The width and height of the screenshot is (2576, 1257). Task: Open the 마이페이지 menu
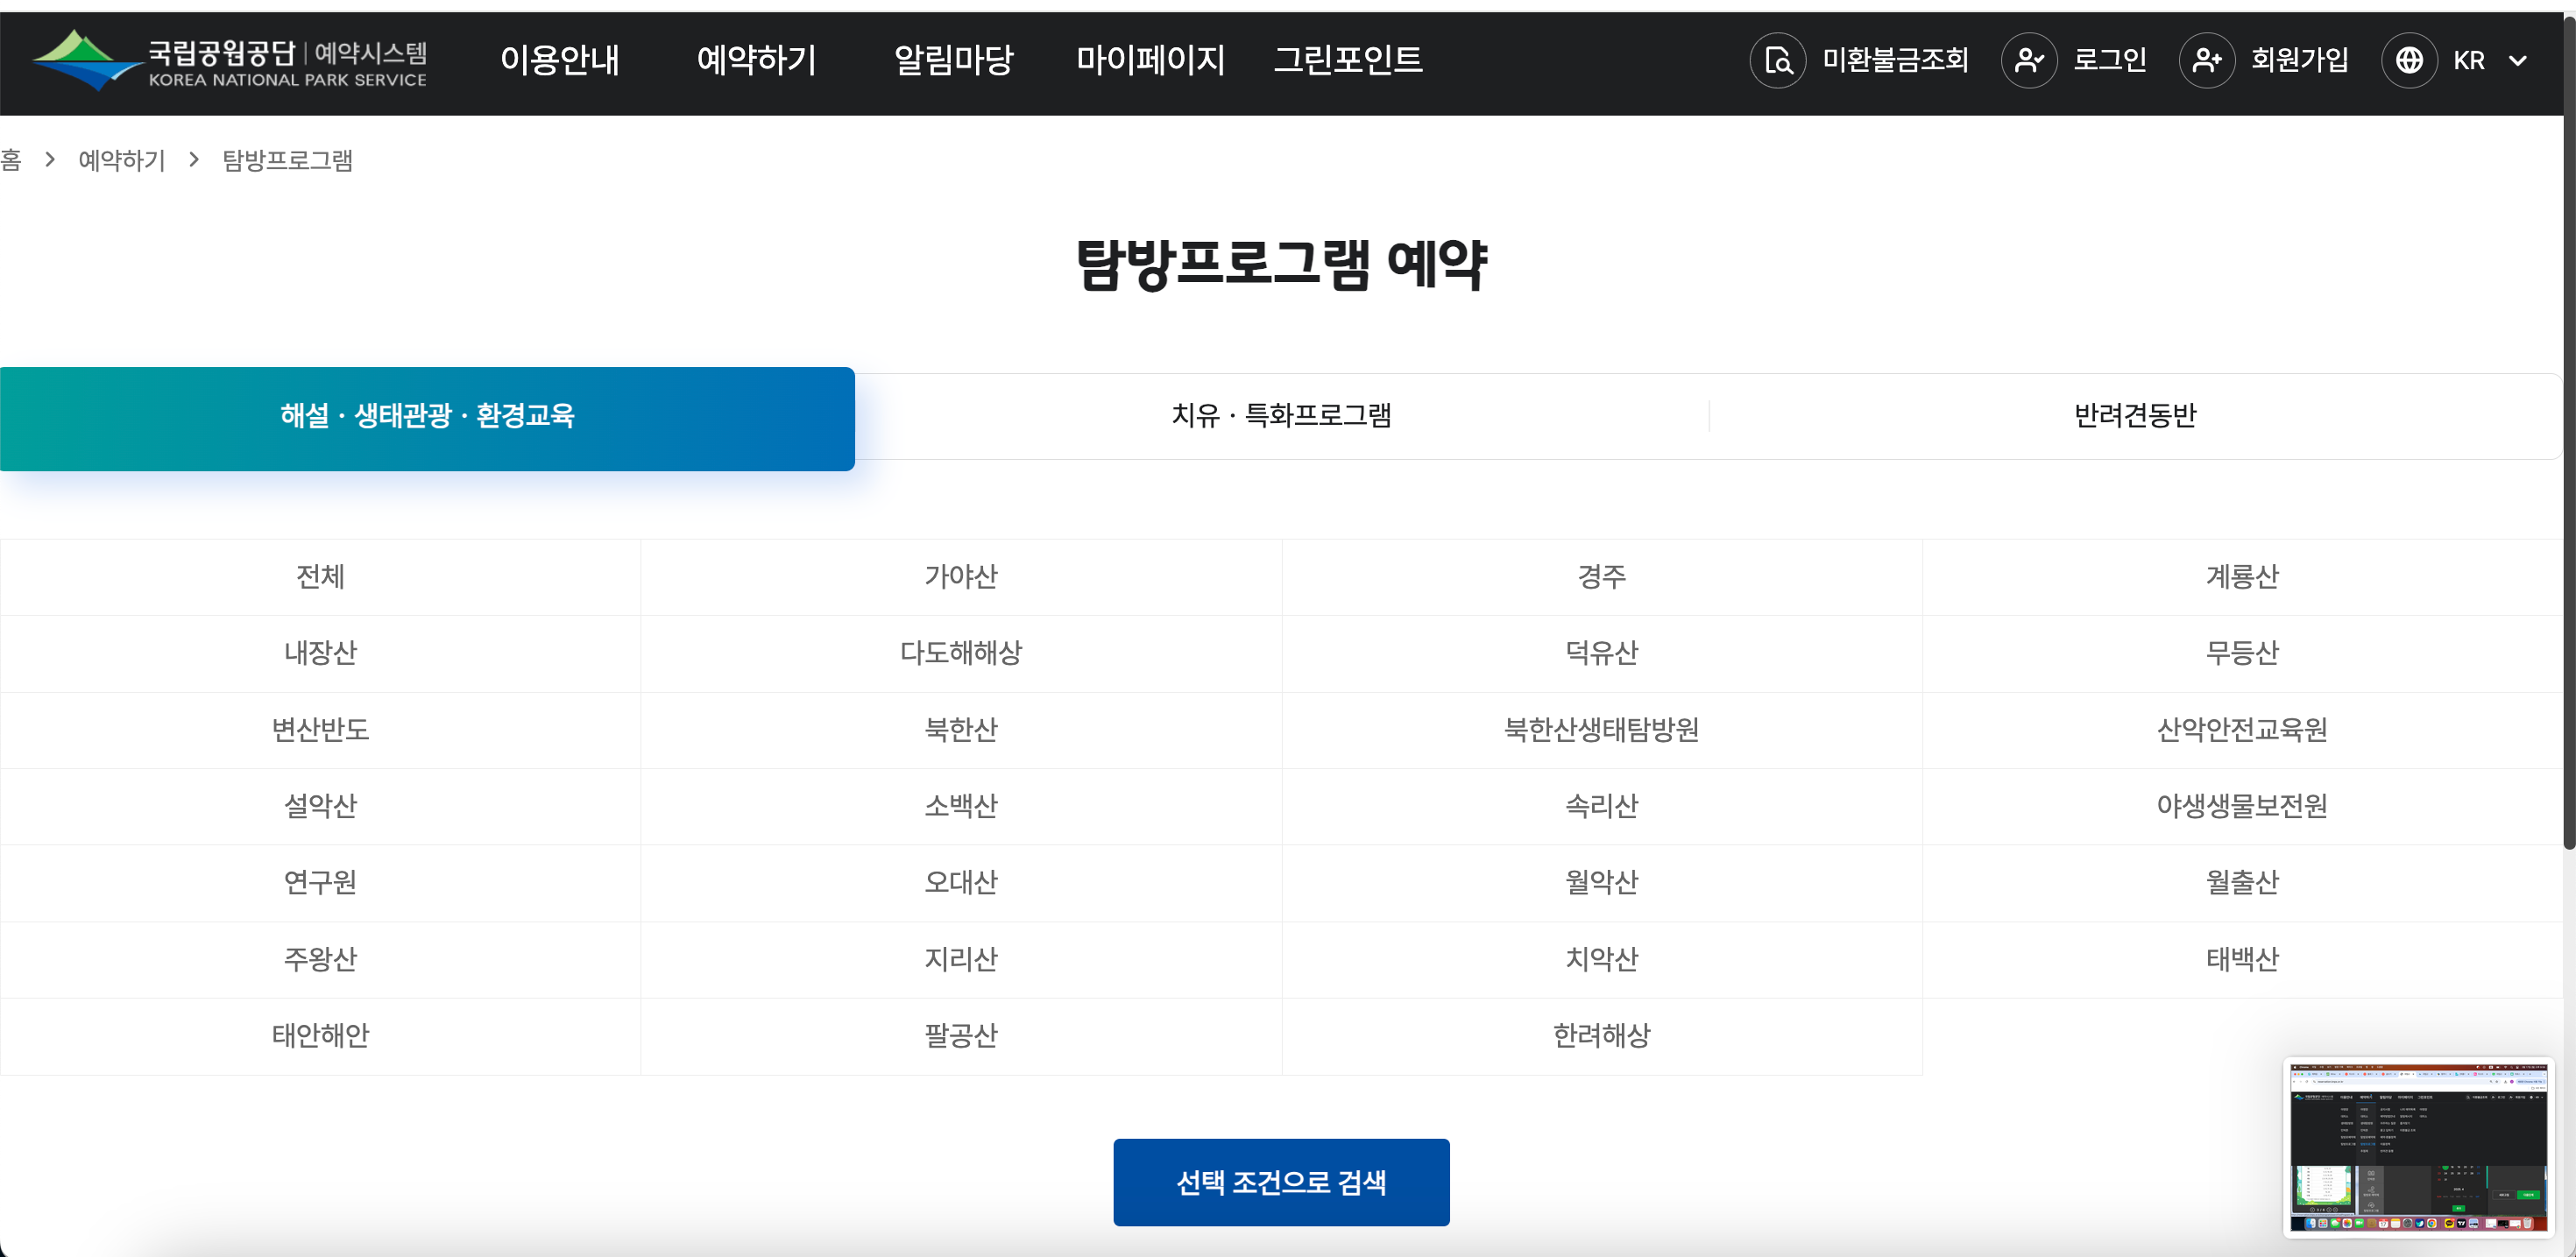coord(1152,60)
